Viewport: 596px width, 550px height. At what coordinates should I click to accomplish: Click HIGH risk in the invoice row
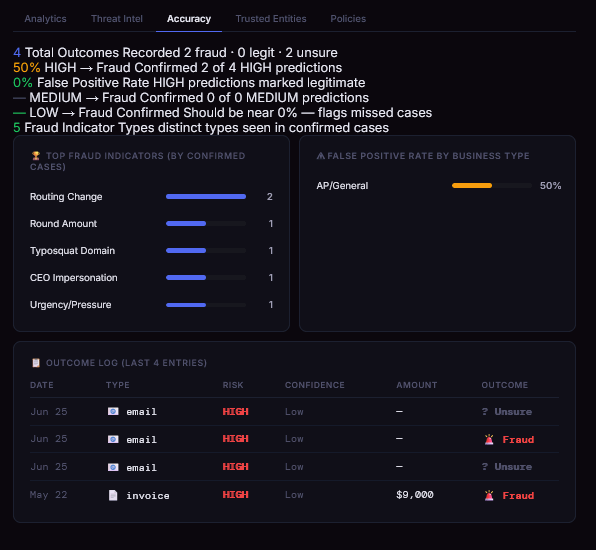pyautogui.click(x=235, y=495)
